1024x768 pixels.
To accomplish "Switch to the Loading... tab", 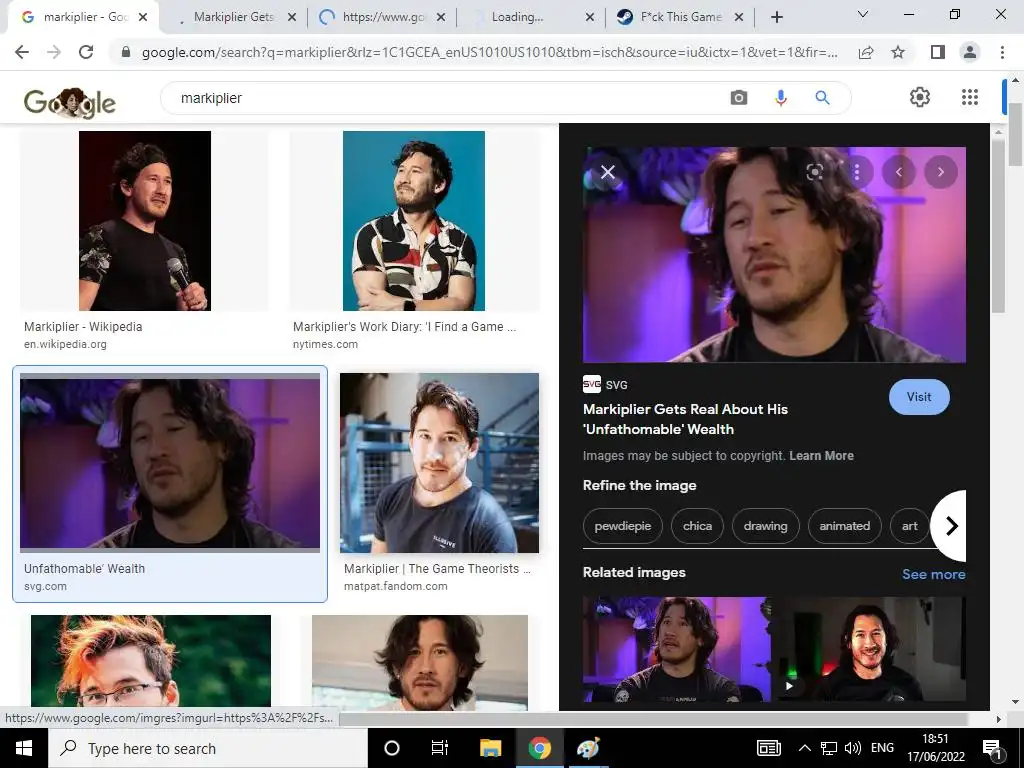I will [517, 17].
